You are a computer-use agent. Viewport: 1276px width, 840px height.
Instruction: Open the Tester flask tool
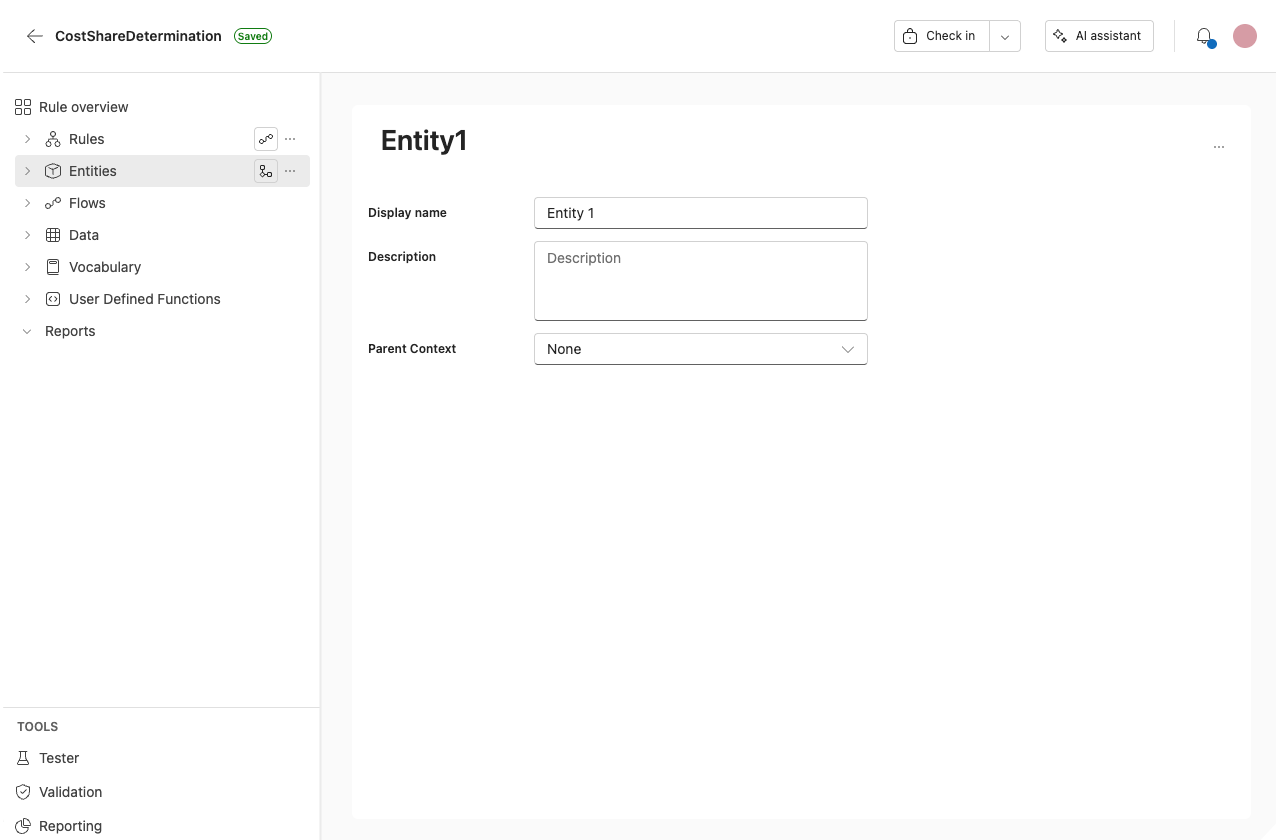pyautogui.click(x=23, y=758)
